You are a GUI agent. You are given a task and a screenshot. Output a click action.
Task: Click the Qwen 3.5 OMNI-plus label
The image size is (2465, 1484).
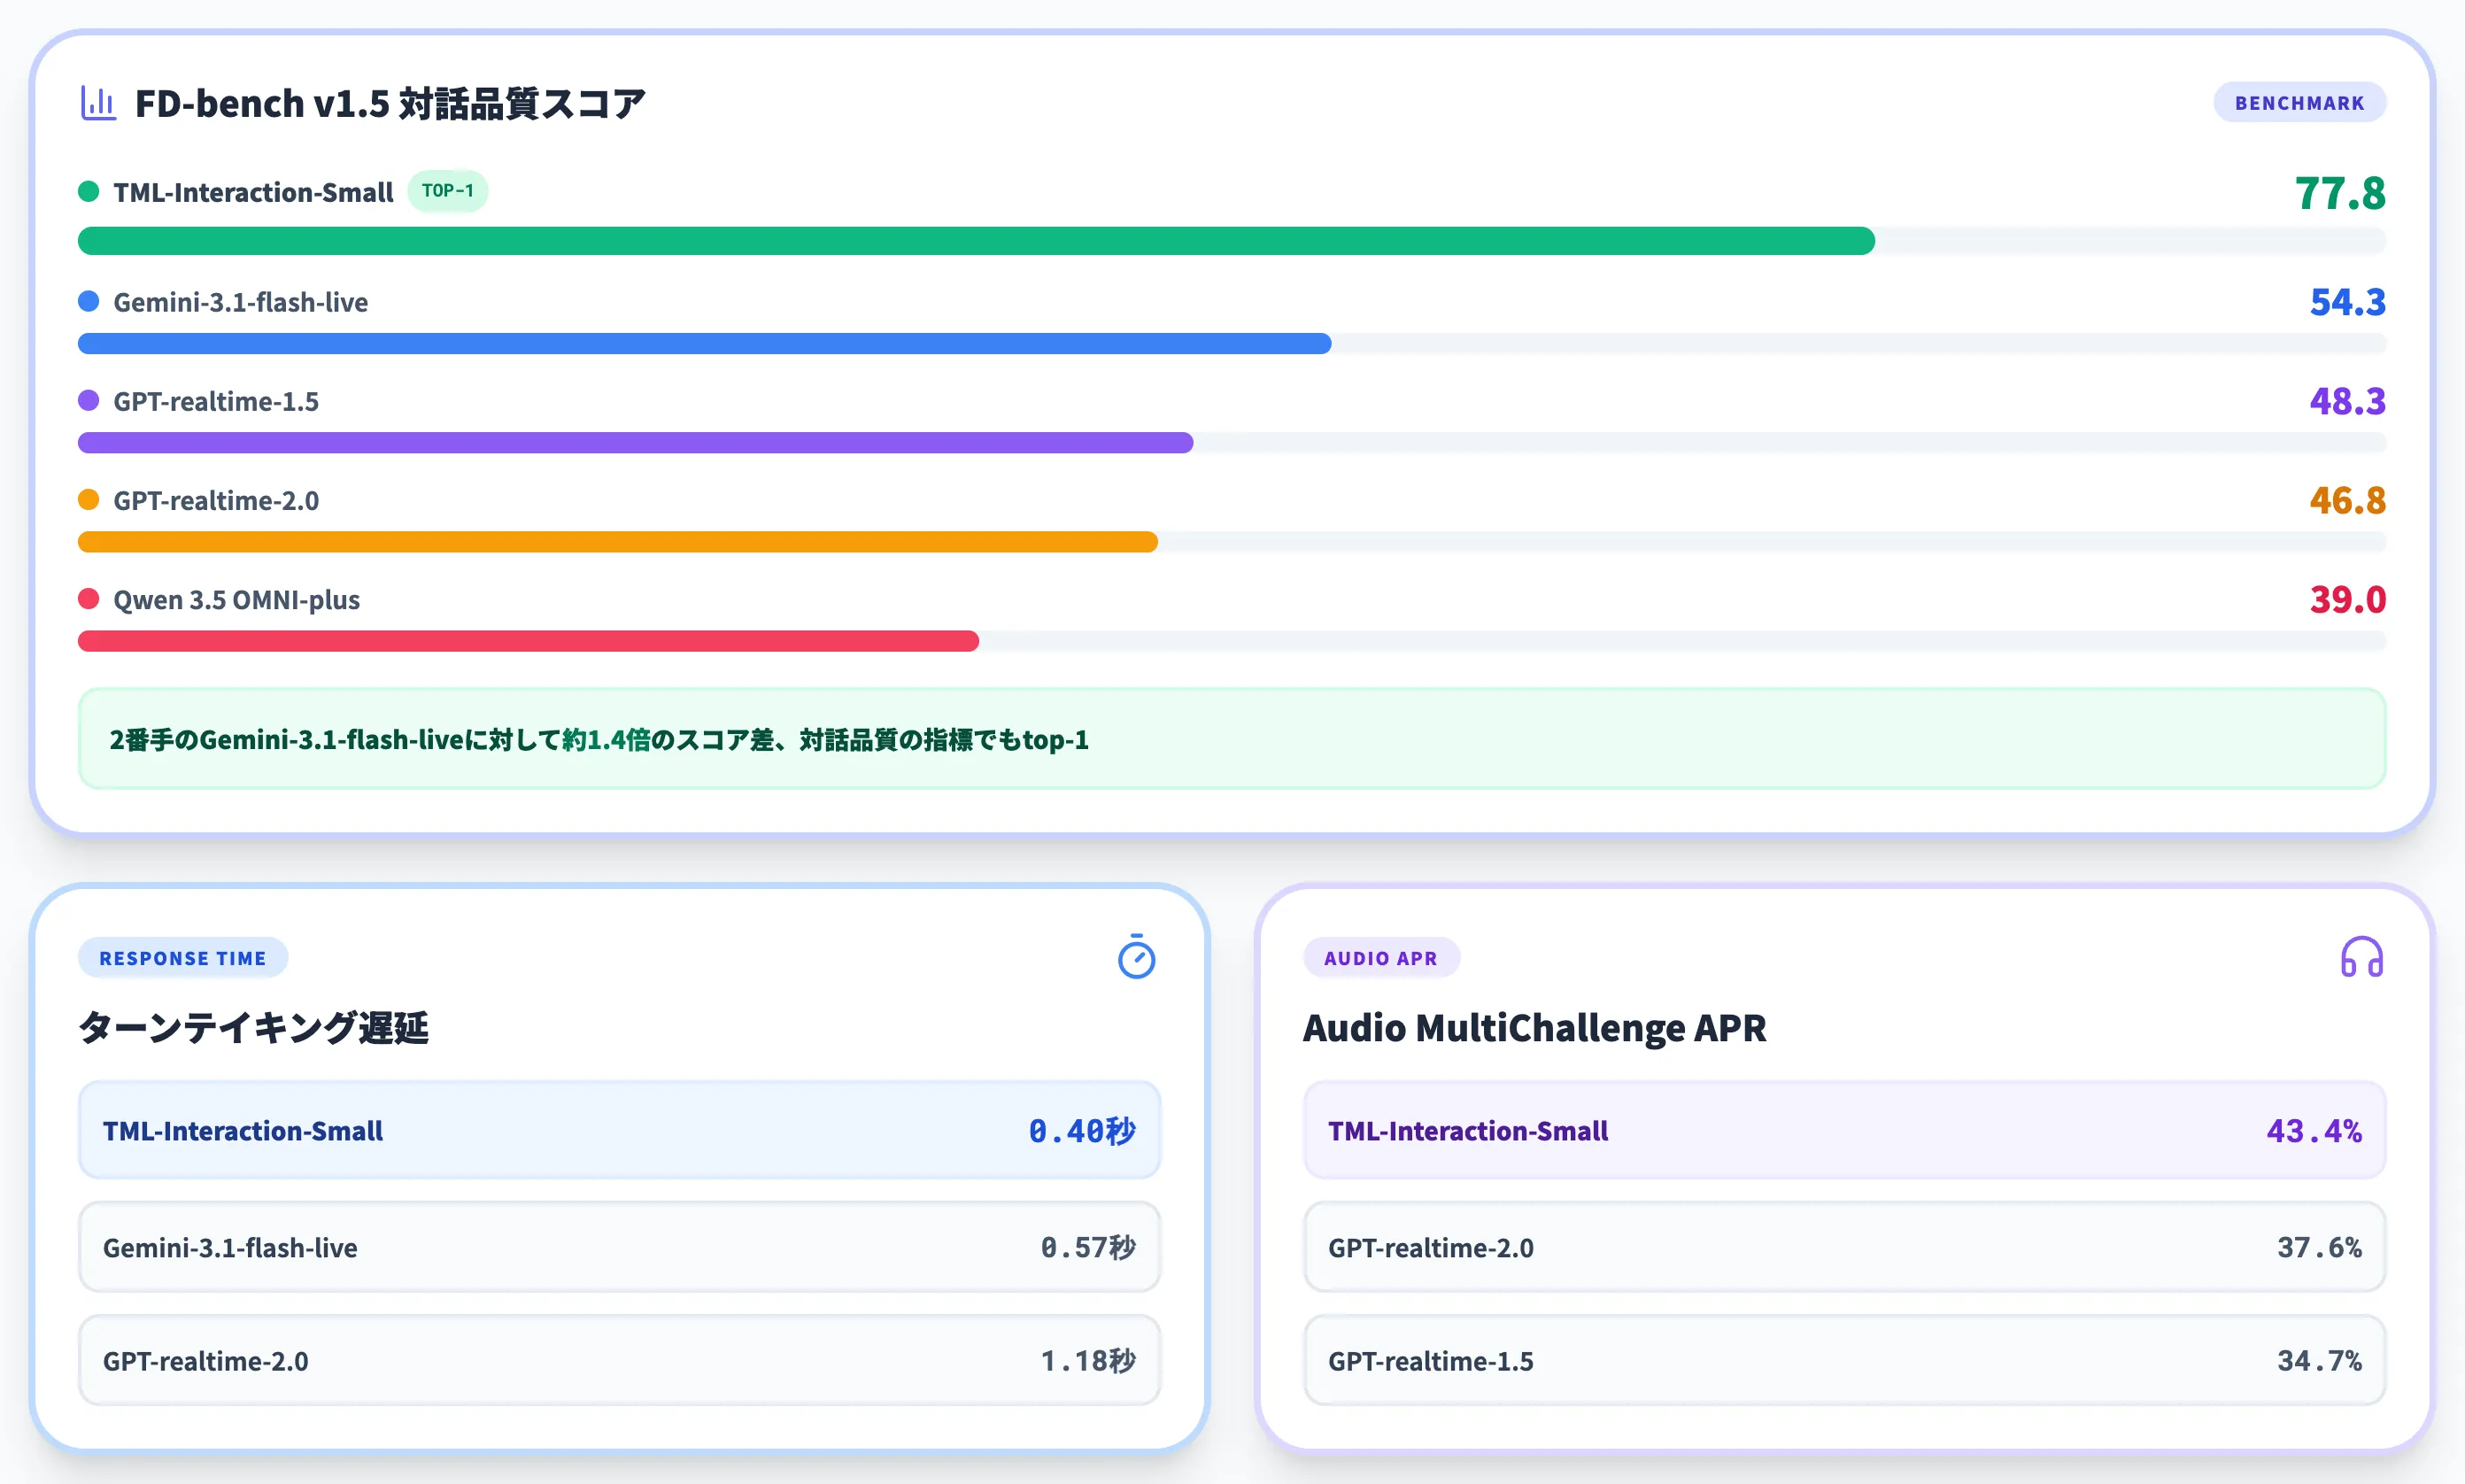(x=237, y=599)
